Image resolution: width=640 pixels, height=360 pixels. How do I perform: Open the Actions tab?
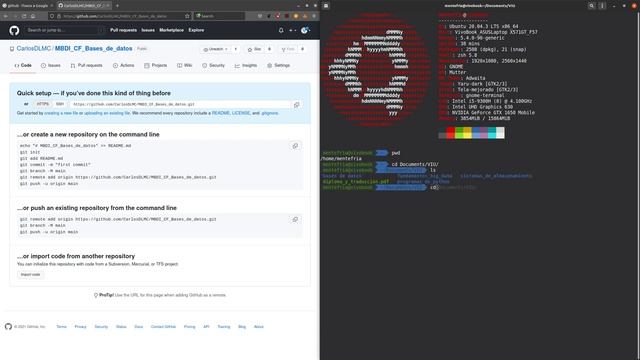tap(123, 65)
